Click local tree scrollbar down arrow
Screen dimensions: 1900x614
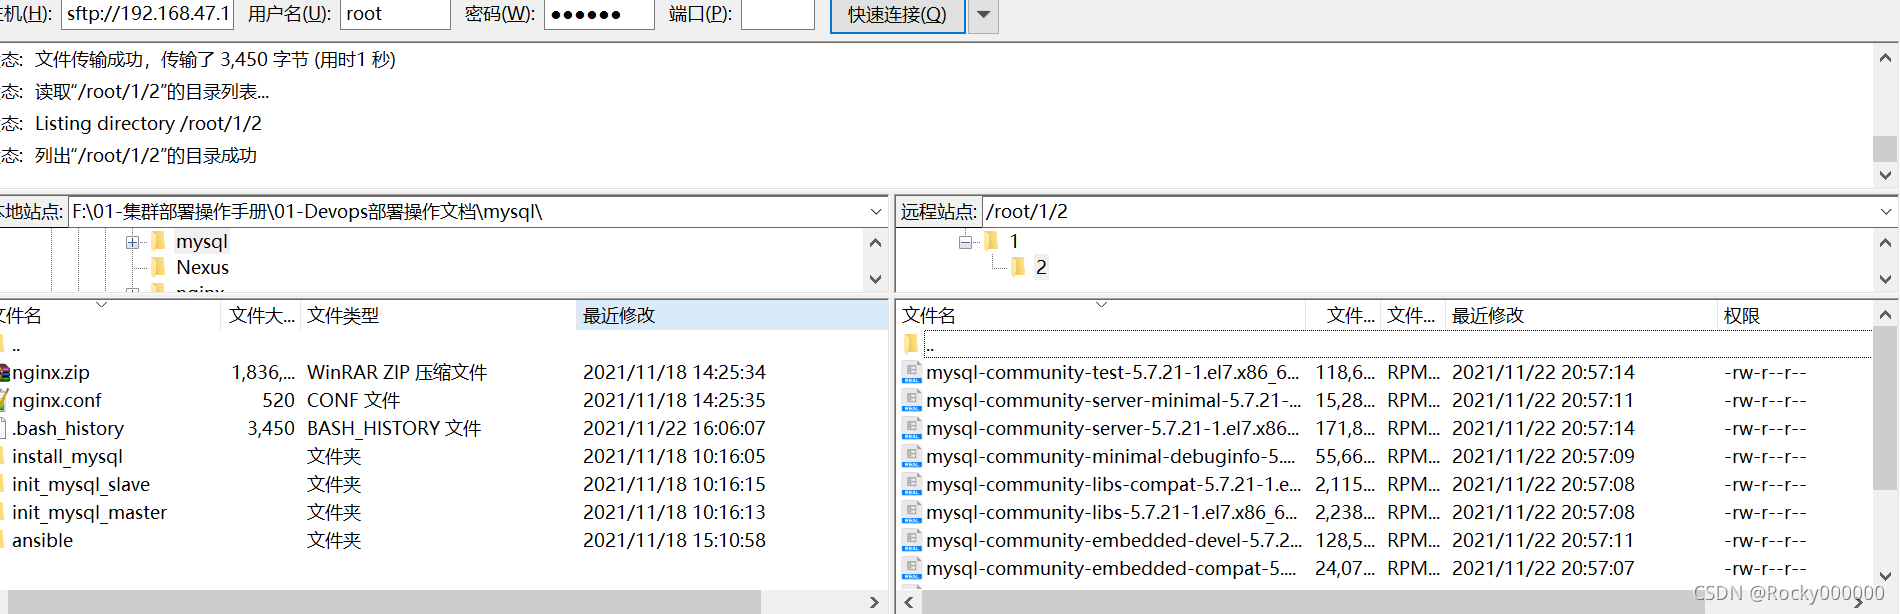[875, 279]
